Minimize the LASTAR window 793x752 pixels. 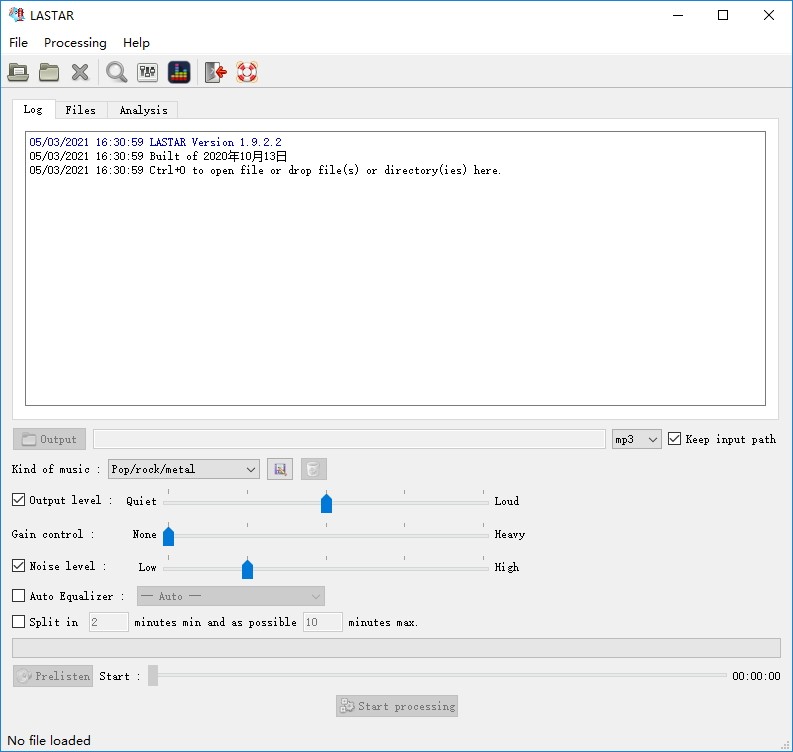click(678, 15)
